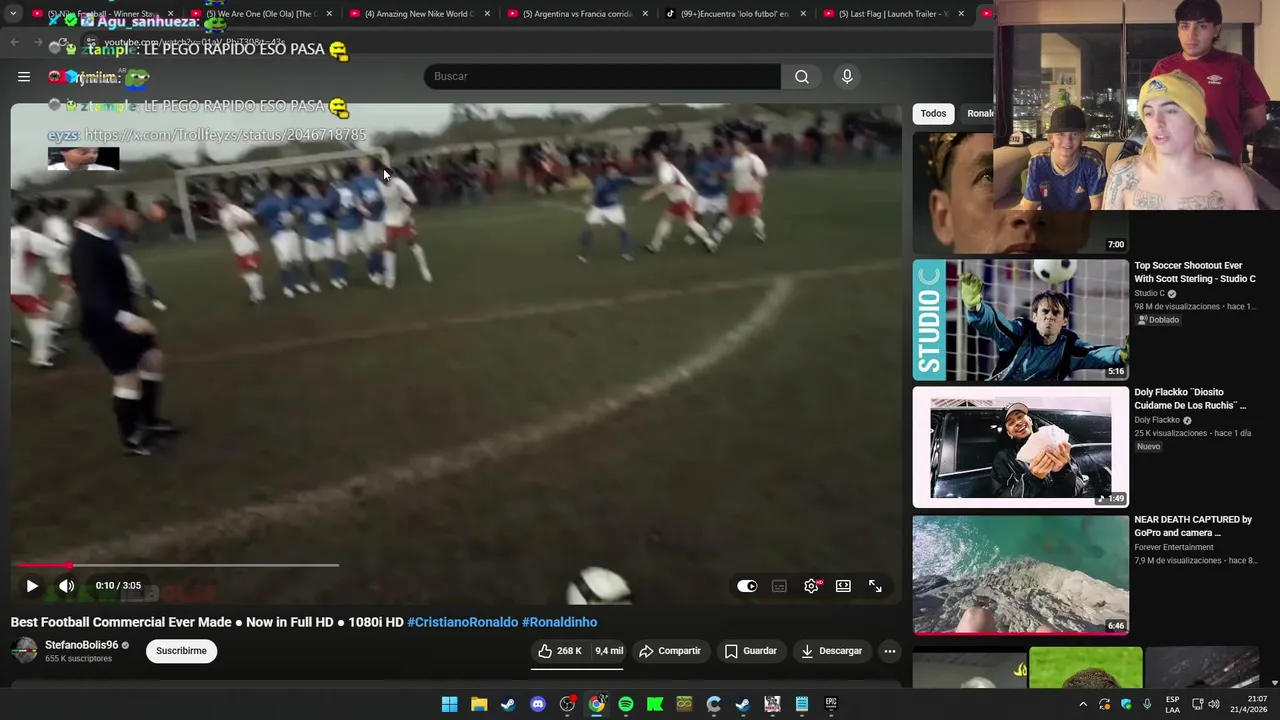The height and width of the screenshot is (720, 1280).
Task: Expand the hidden system tray icons
Action: tap(1083, 704)
